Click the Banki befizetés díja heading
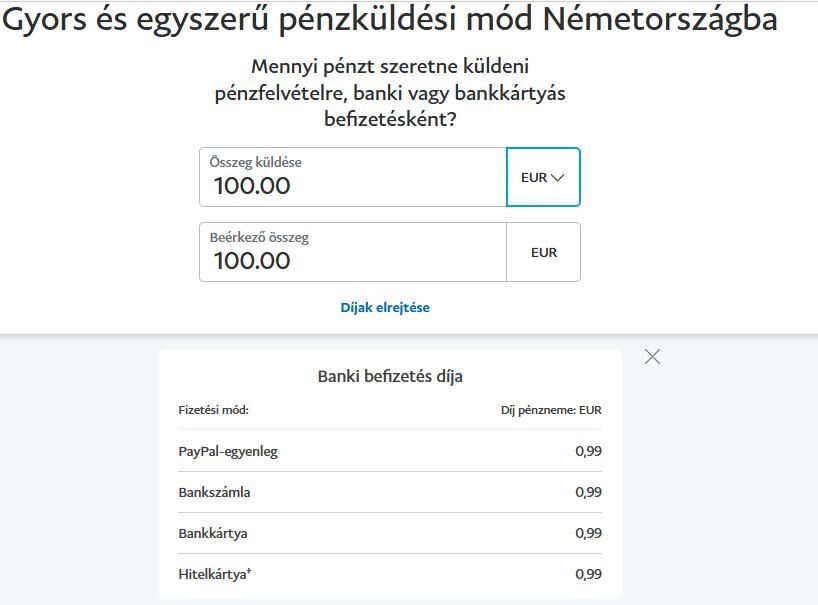The height and width of the screenshot is (605, 818). point(390,377)
